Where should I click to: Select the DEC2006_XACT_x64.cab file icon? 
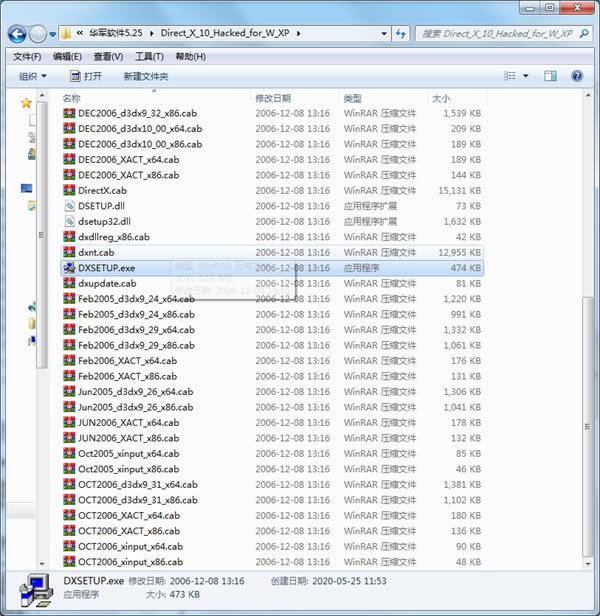coord(69,160)
